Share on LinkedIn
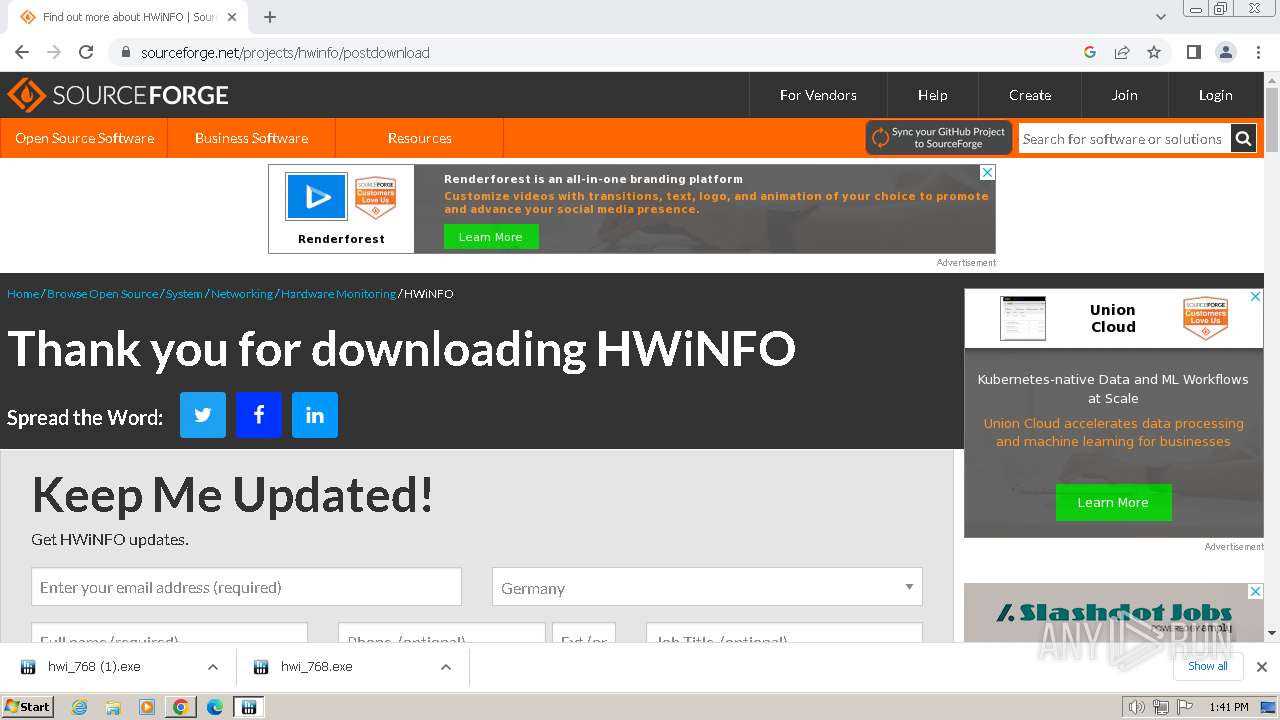The height and width of the screenshot is (720, 1280). click(315, 415)
